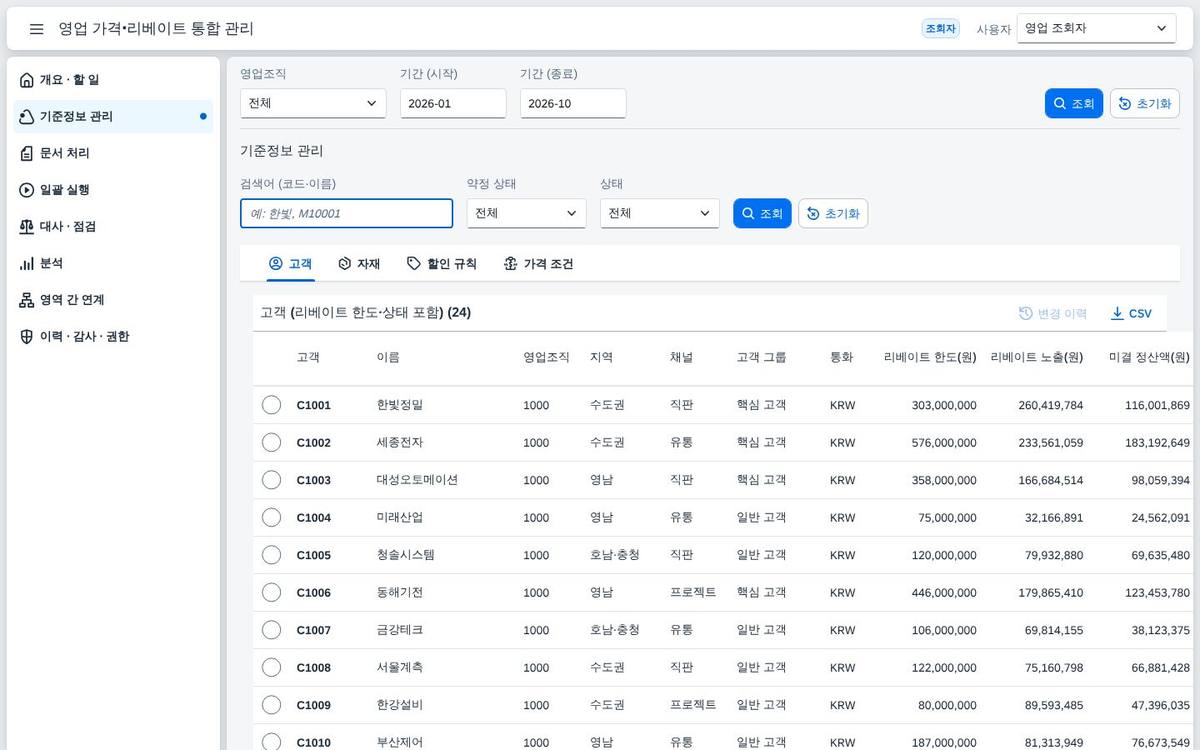Click the tag icon on 할인 규칙 tab

pos(414,264)
